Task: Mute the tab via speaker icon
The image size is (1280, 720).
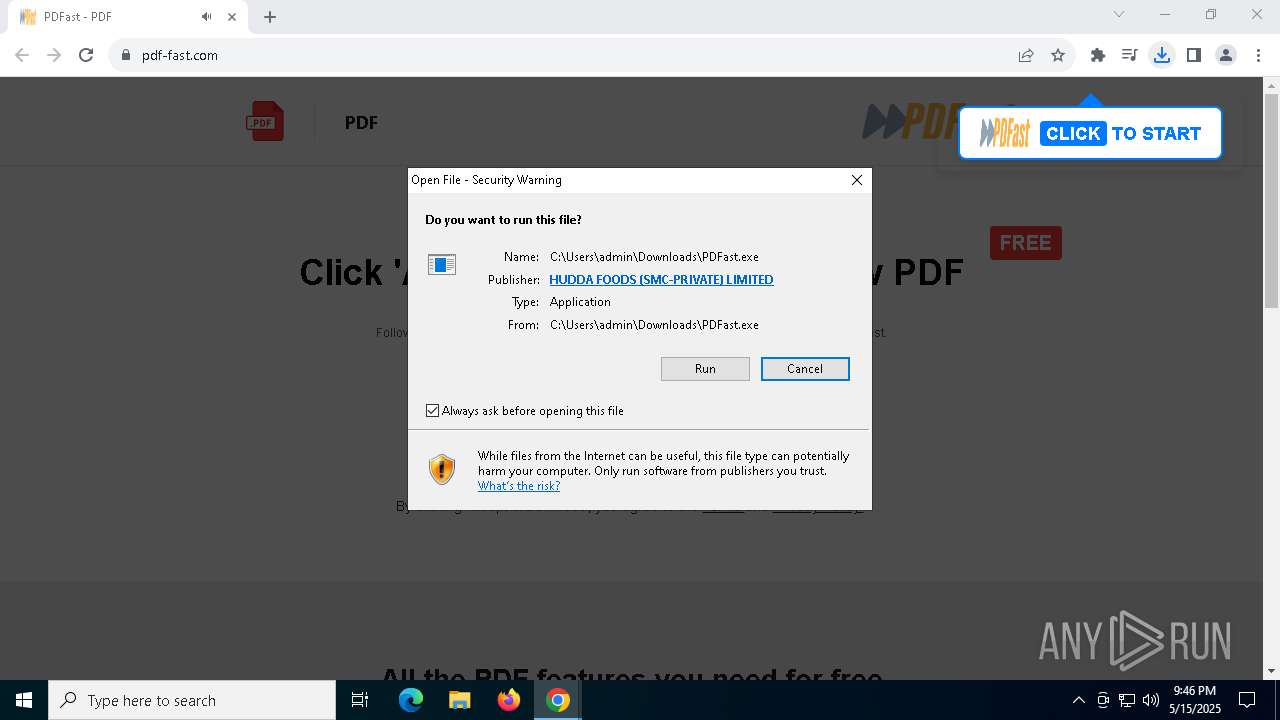Action: pyautogui.click(x=207, y=17)
